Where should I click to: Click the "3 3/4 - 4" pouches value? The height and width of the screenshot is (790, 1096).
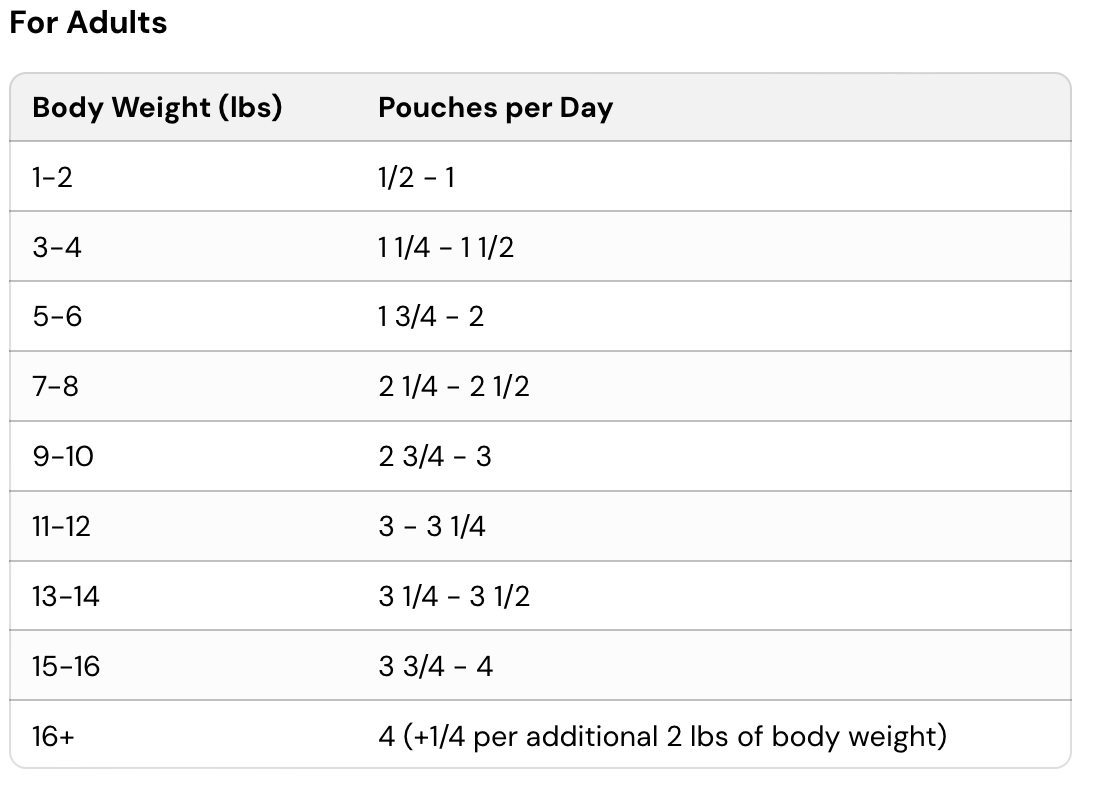pos(436,667)
